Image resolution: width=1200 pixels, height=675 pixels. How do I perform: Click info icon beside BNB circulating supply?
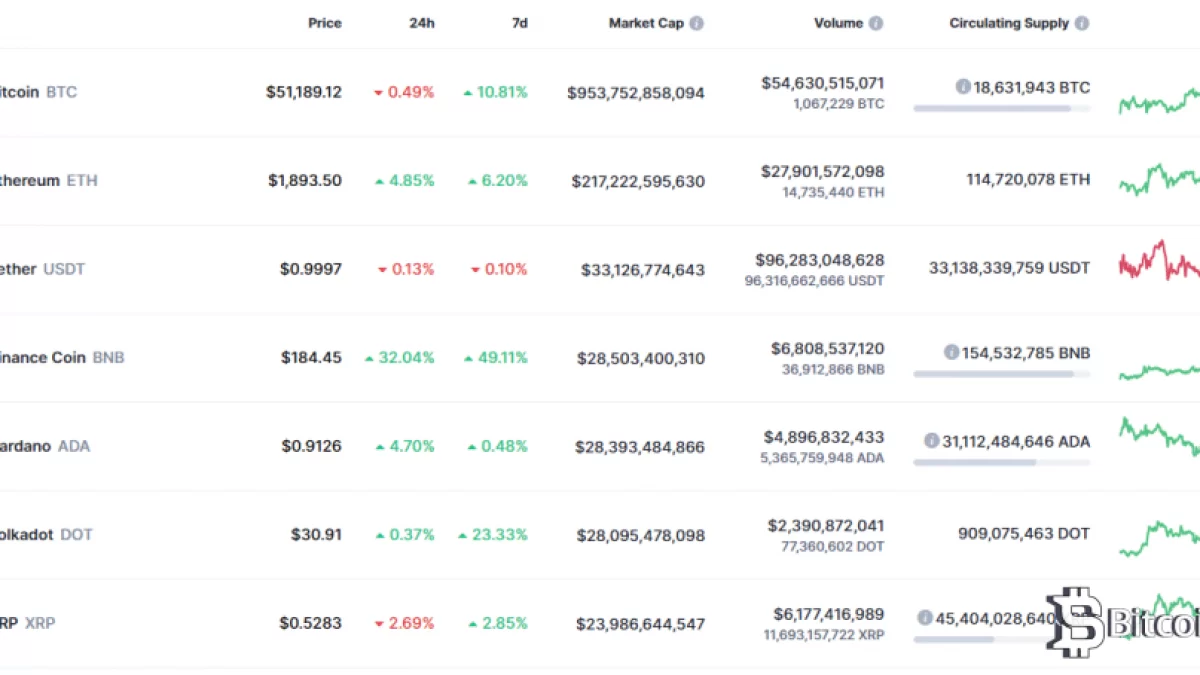click(952, 352)
